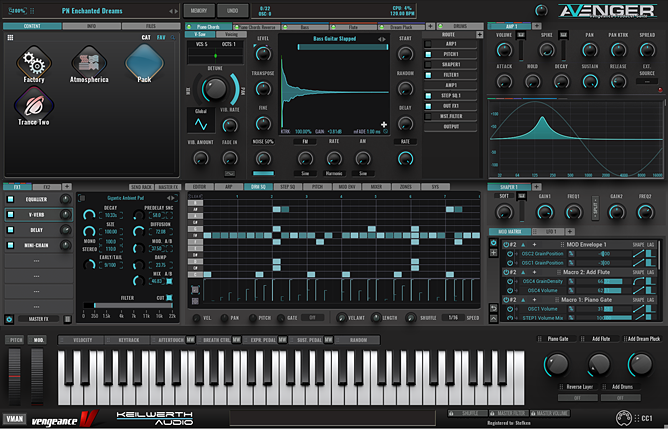The image size is (668, 429).
Task: Open the Gigantic Ambient Pad reverb preset
Action: 125,198
